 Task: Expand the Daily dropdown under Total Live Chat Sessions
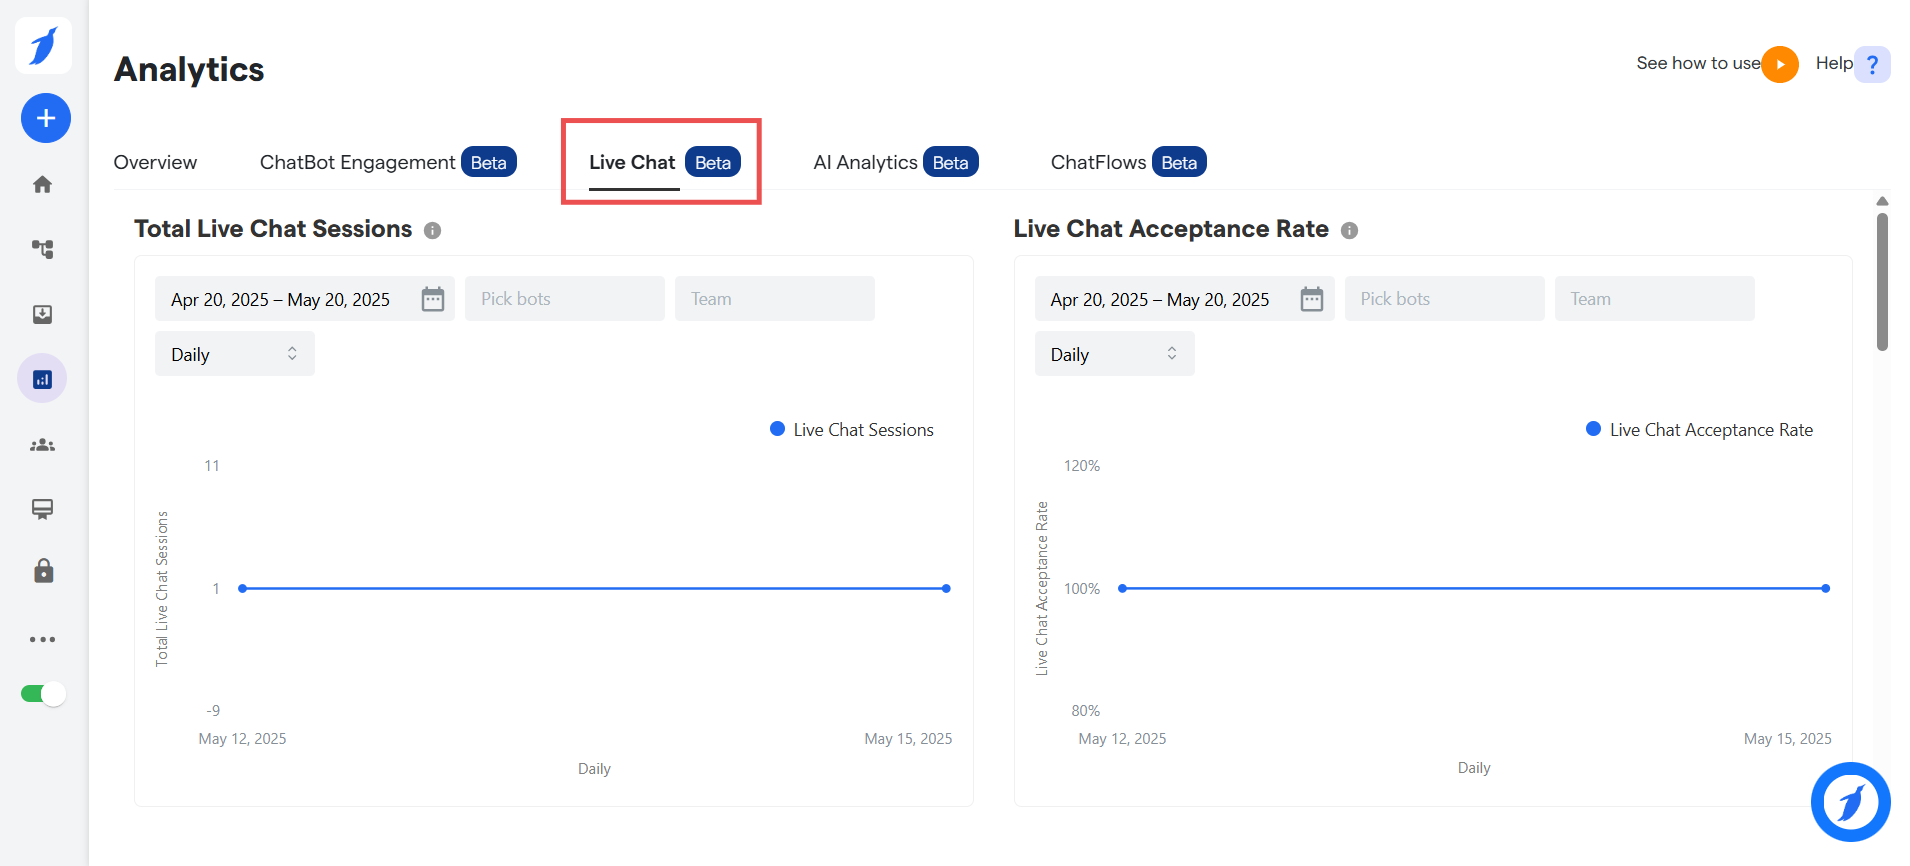234,354
